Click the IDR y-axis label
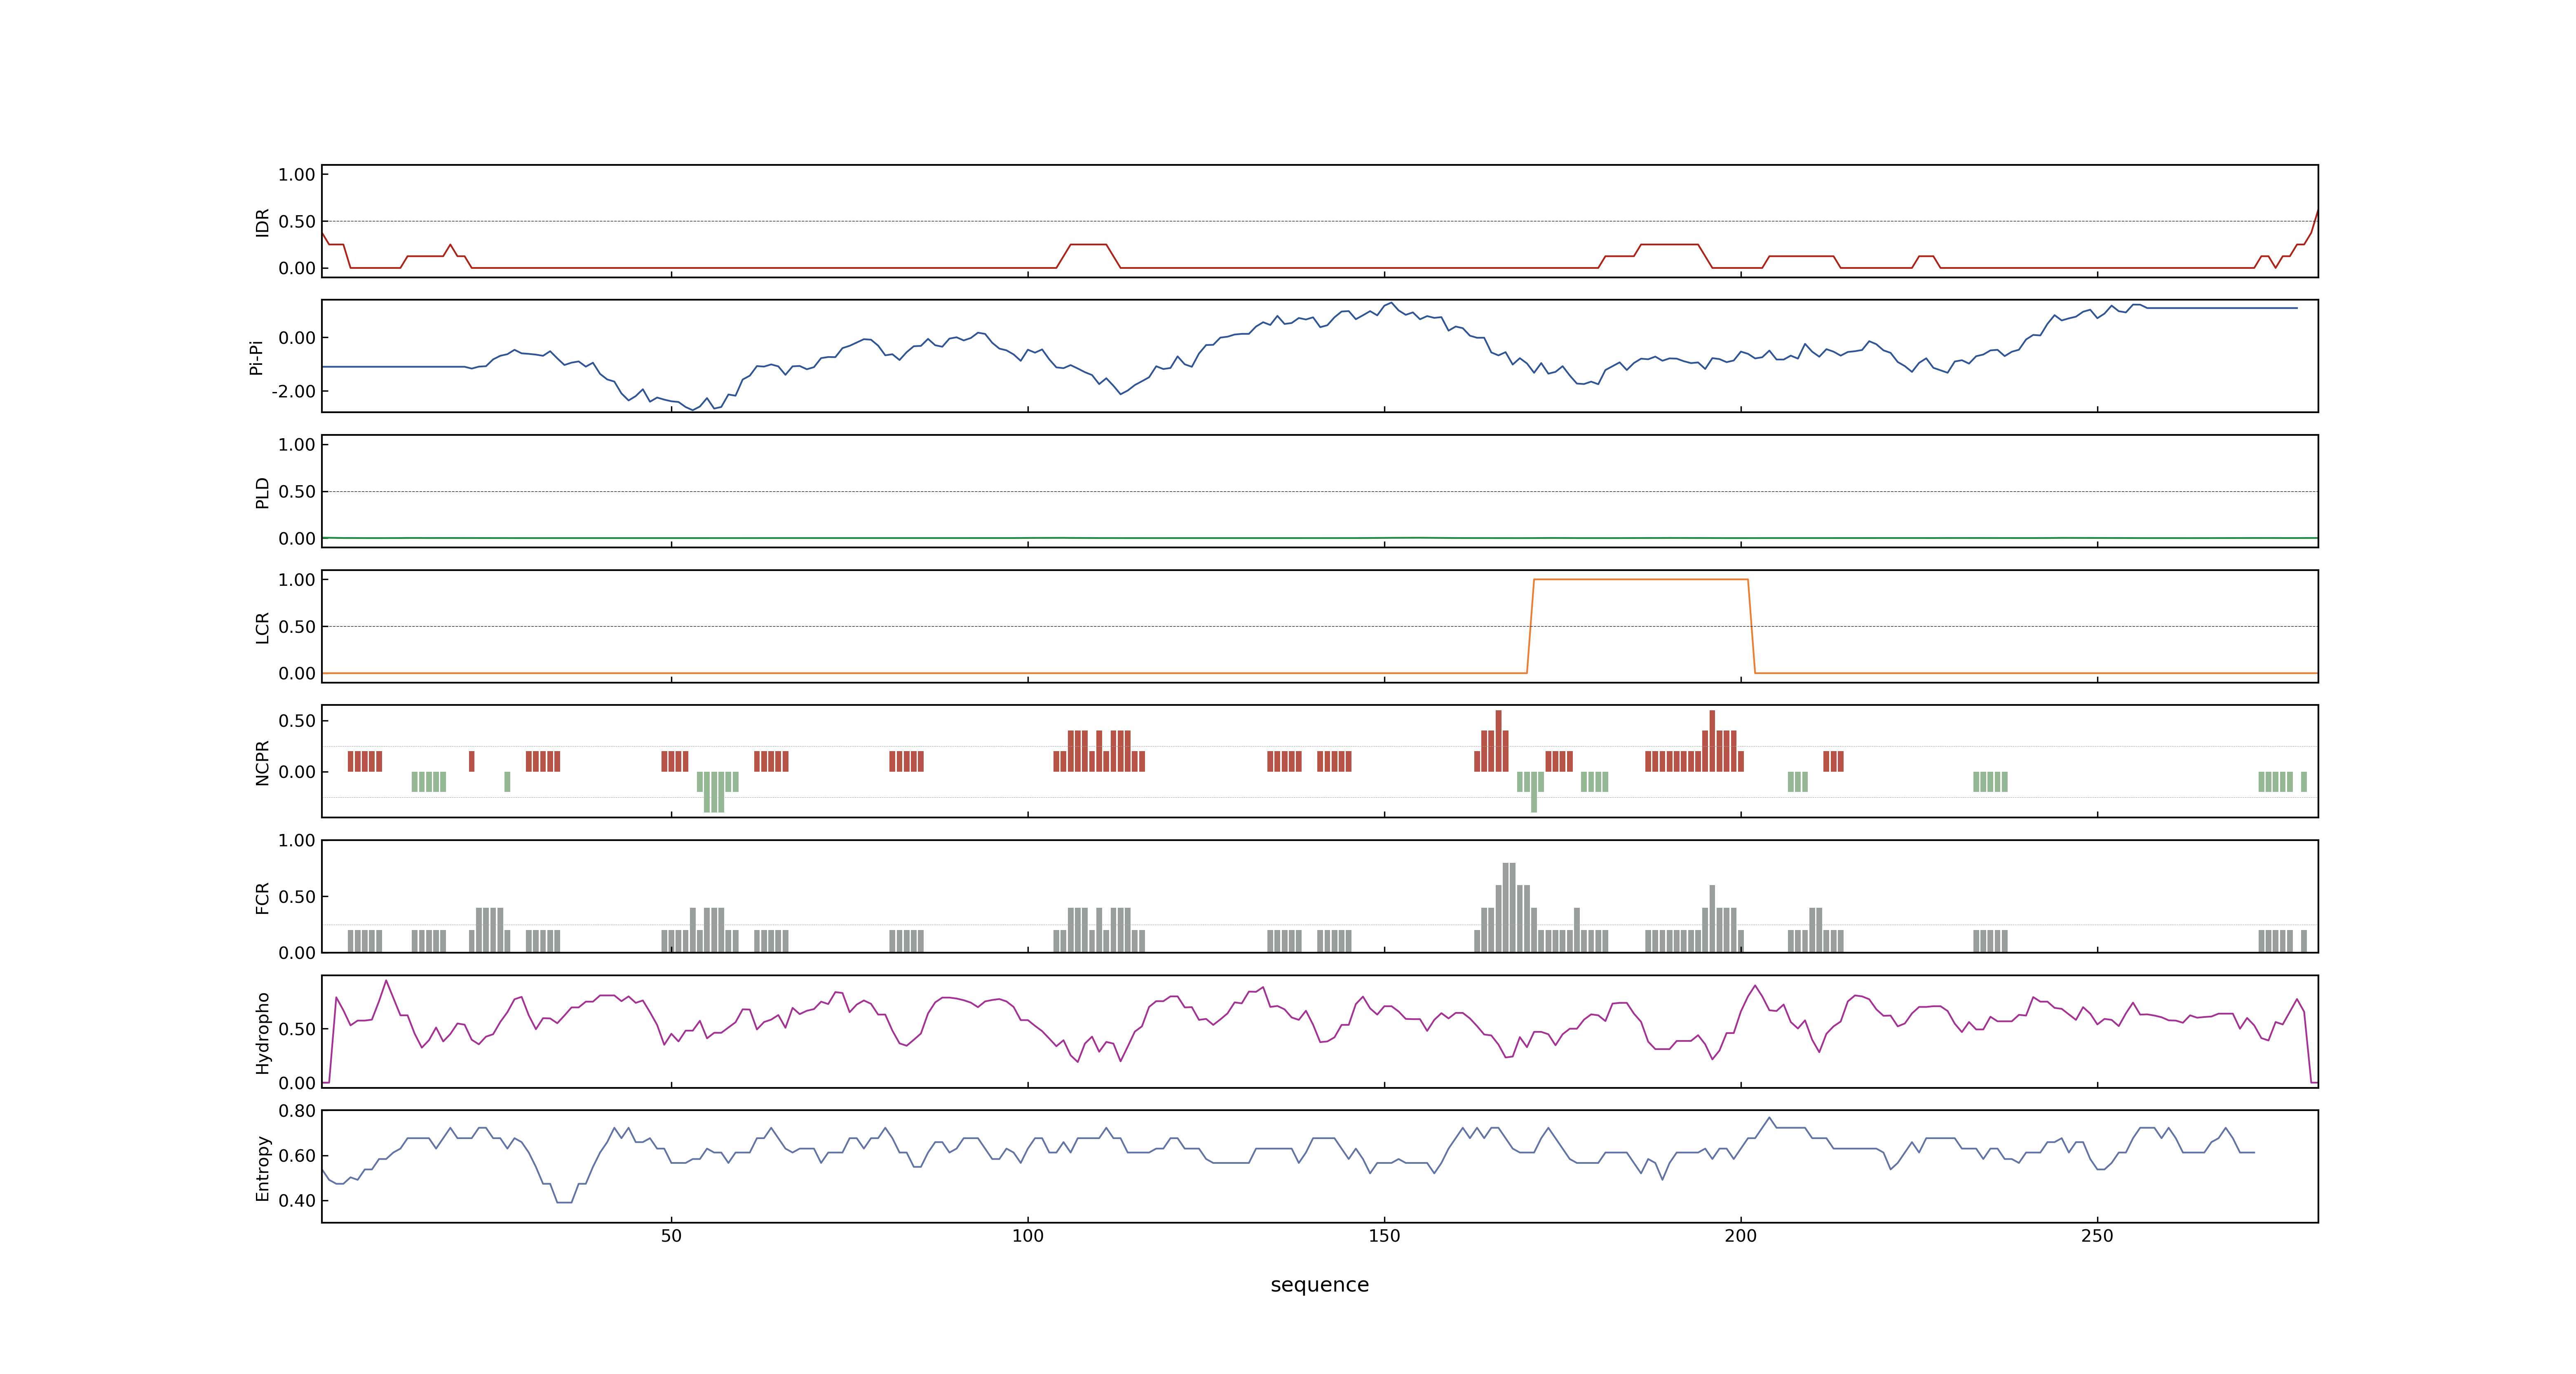The height and width of the screenshot is (1374, 2576). (x=262, y=222)
